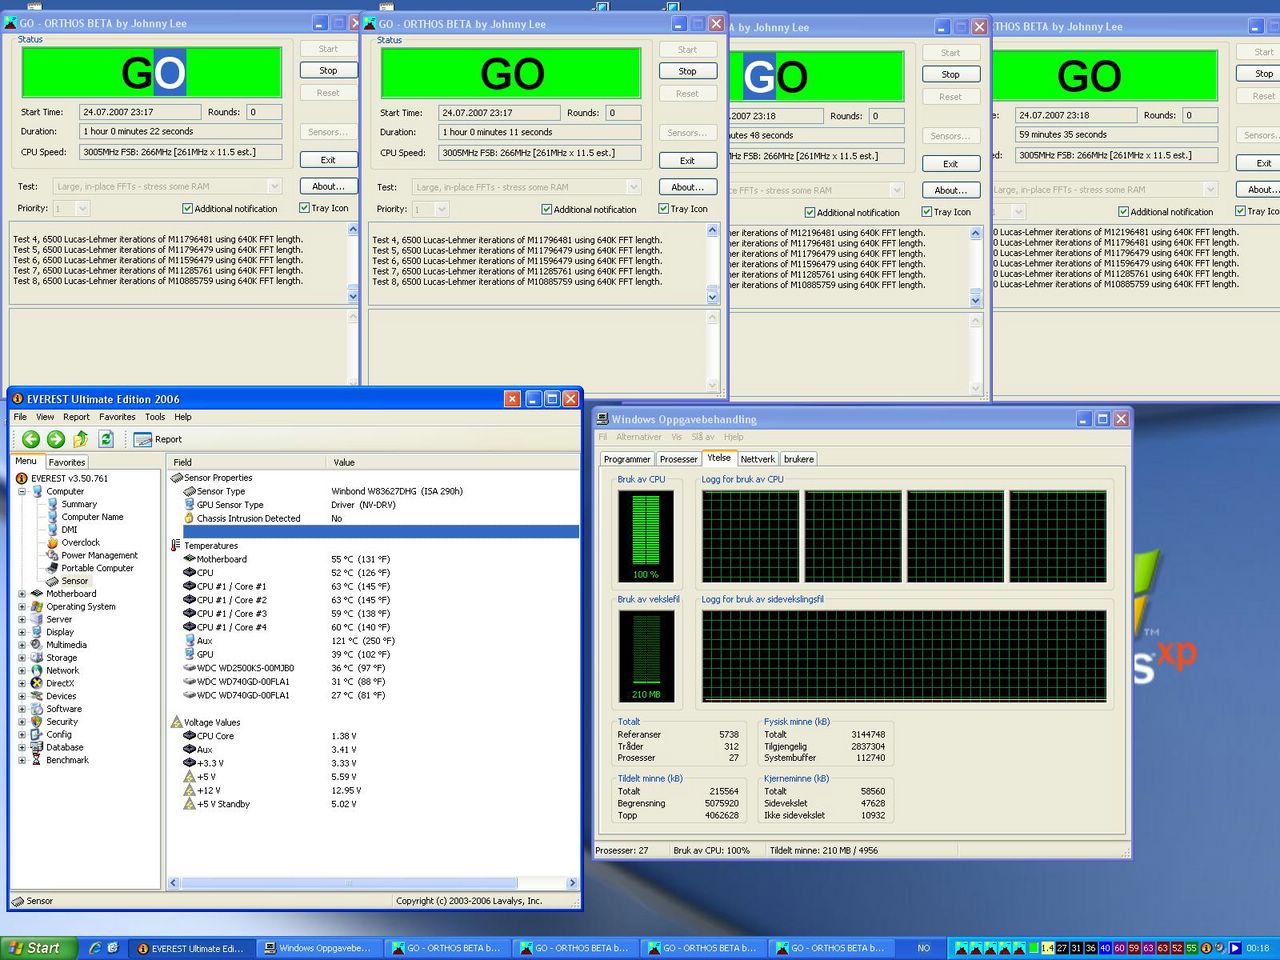
Task: Expand the Operating System tree node
Action: tap(22, 607)
